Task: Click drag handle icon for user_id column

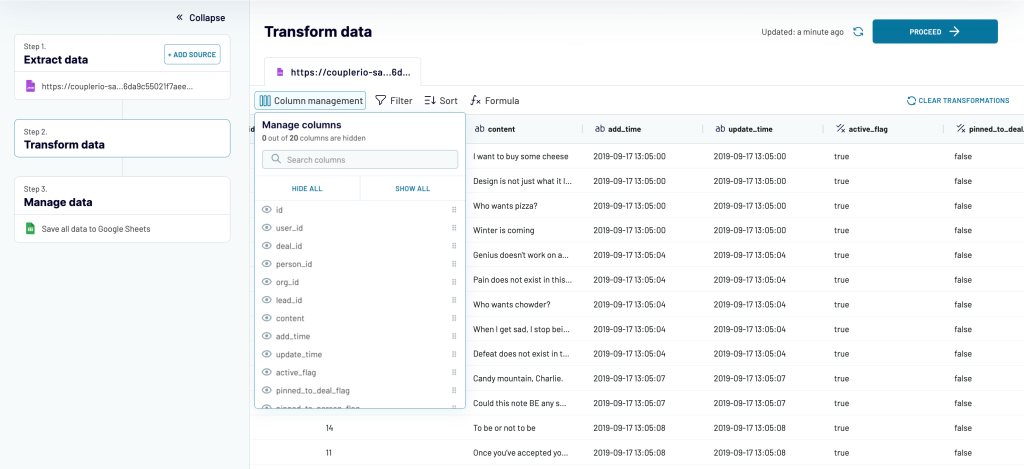Action: (x=454, y=228)
